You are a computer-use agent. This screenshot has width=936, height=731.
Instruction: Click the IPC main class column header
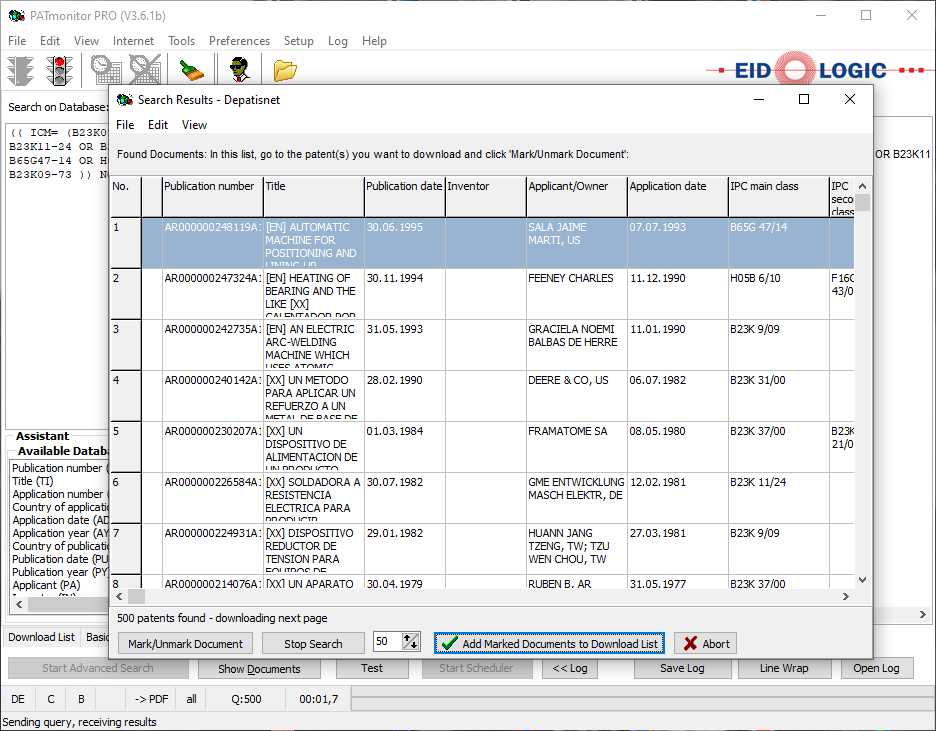(x=778, y=196)
